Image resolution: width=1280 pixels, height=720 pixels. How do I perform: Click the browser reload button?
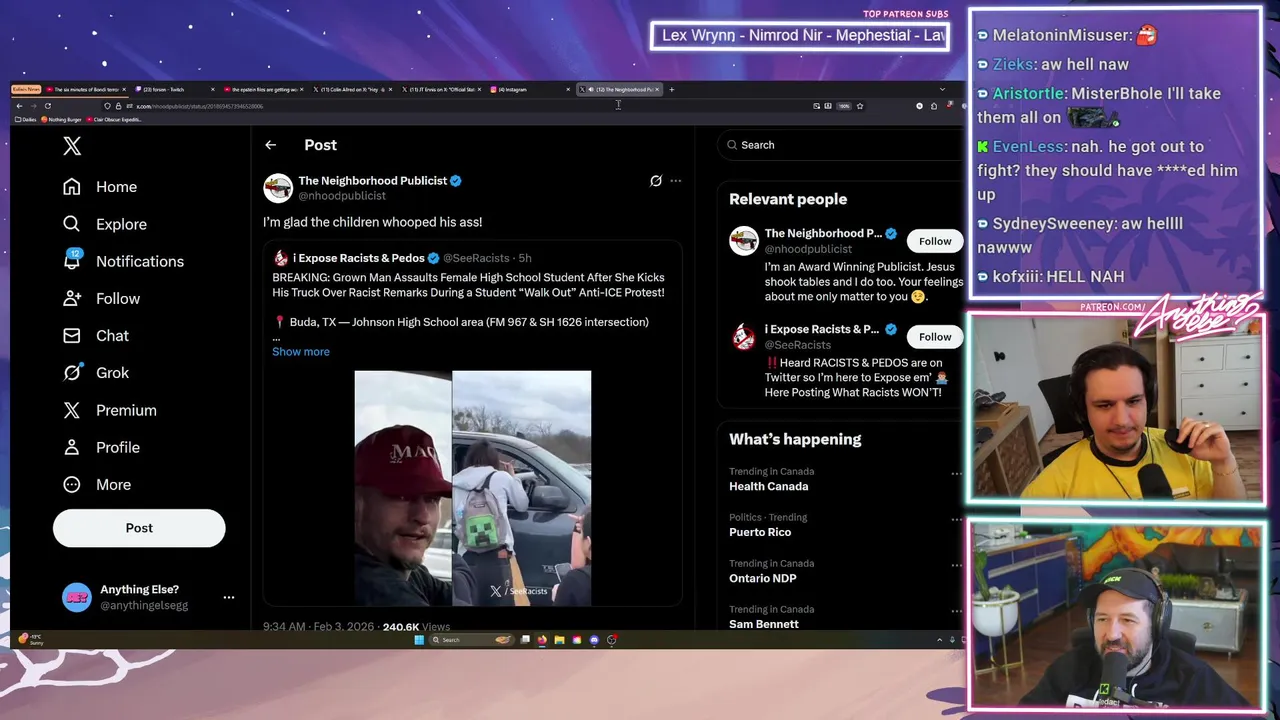click(47, 106)
